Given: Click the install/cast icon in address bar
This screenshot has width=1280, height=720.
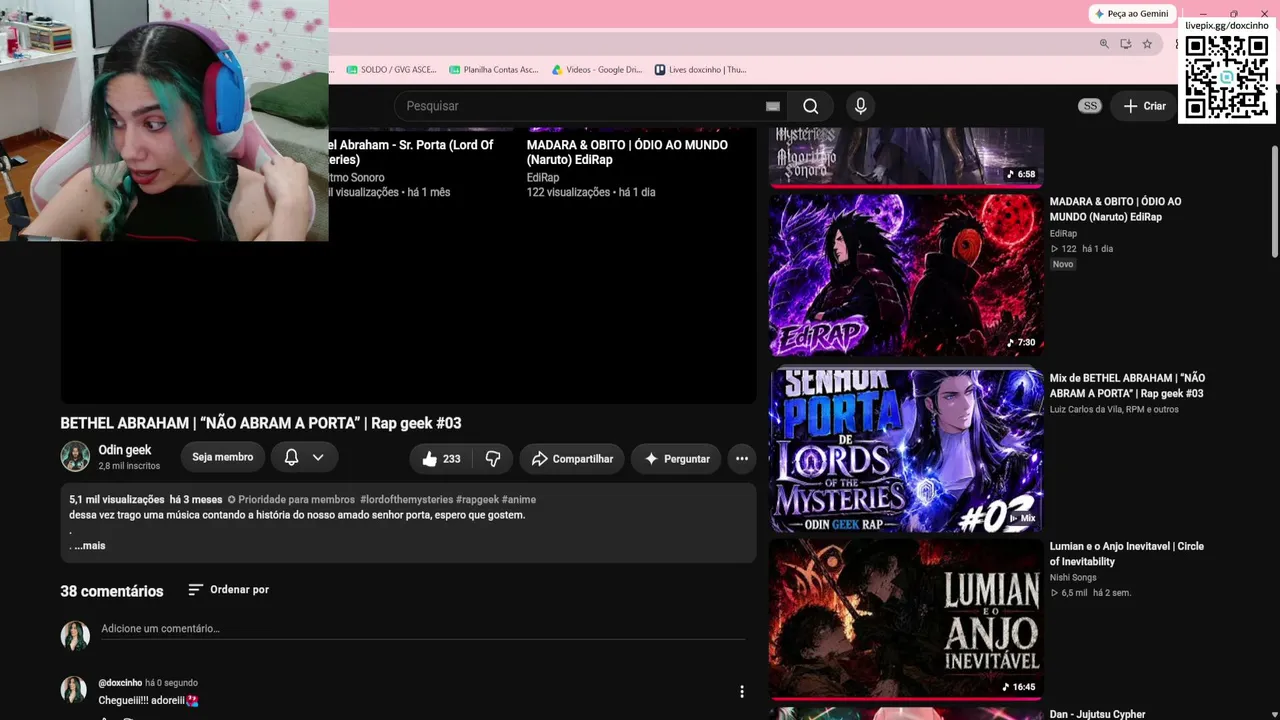Looking at the screenshot, I should tap(1126, 44).
